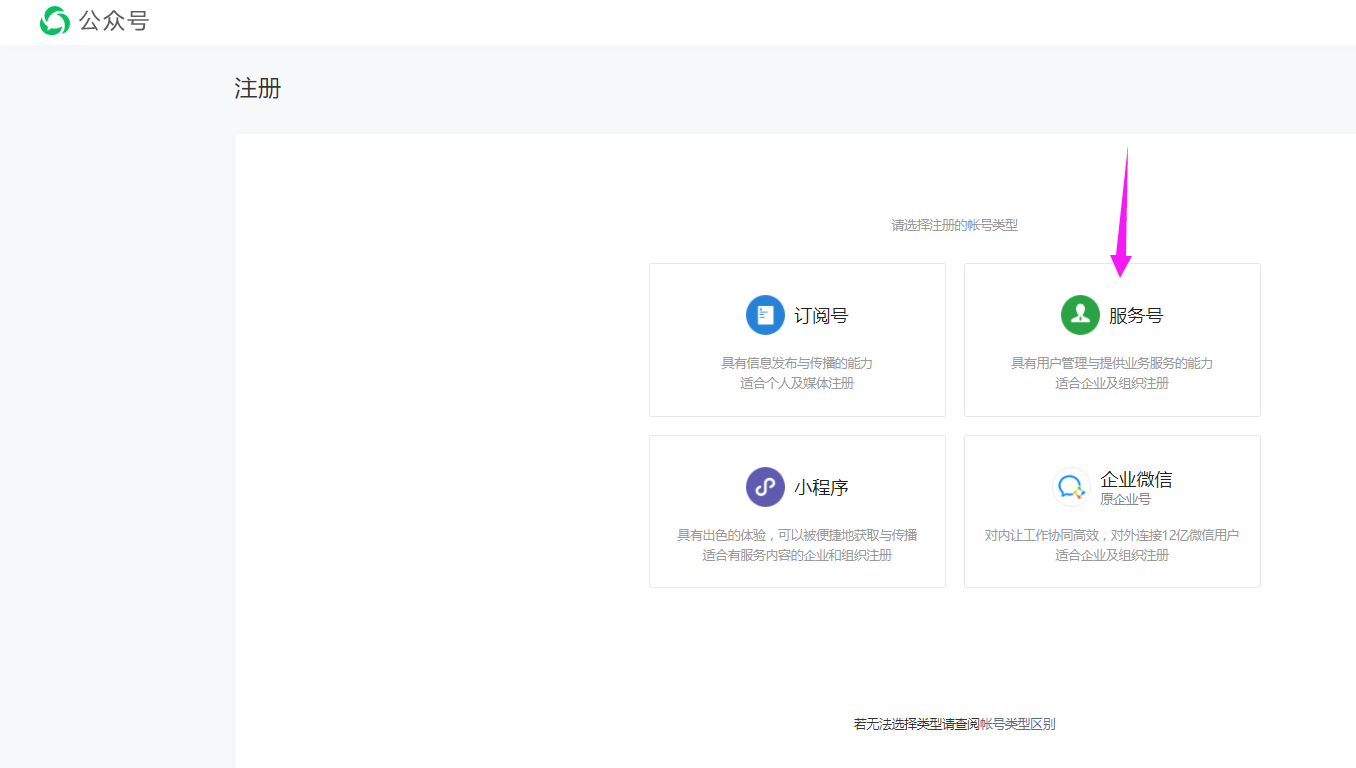The width and height of the screenshot is (1356, 768).
Task: Select the 小程序 title text
Action: tap(821, 488)
